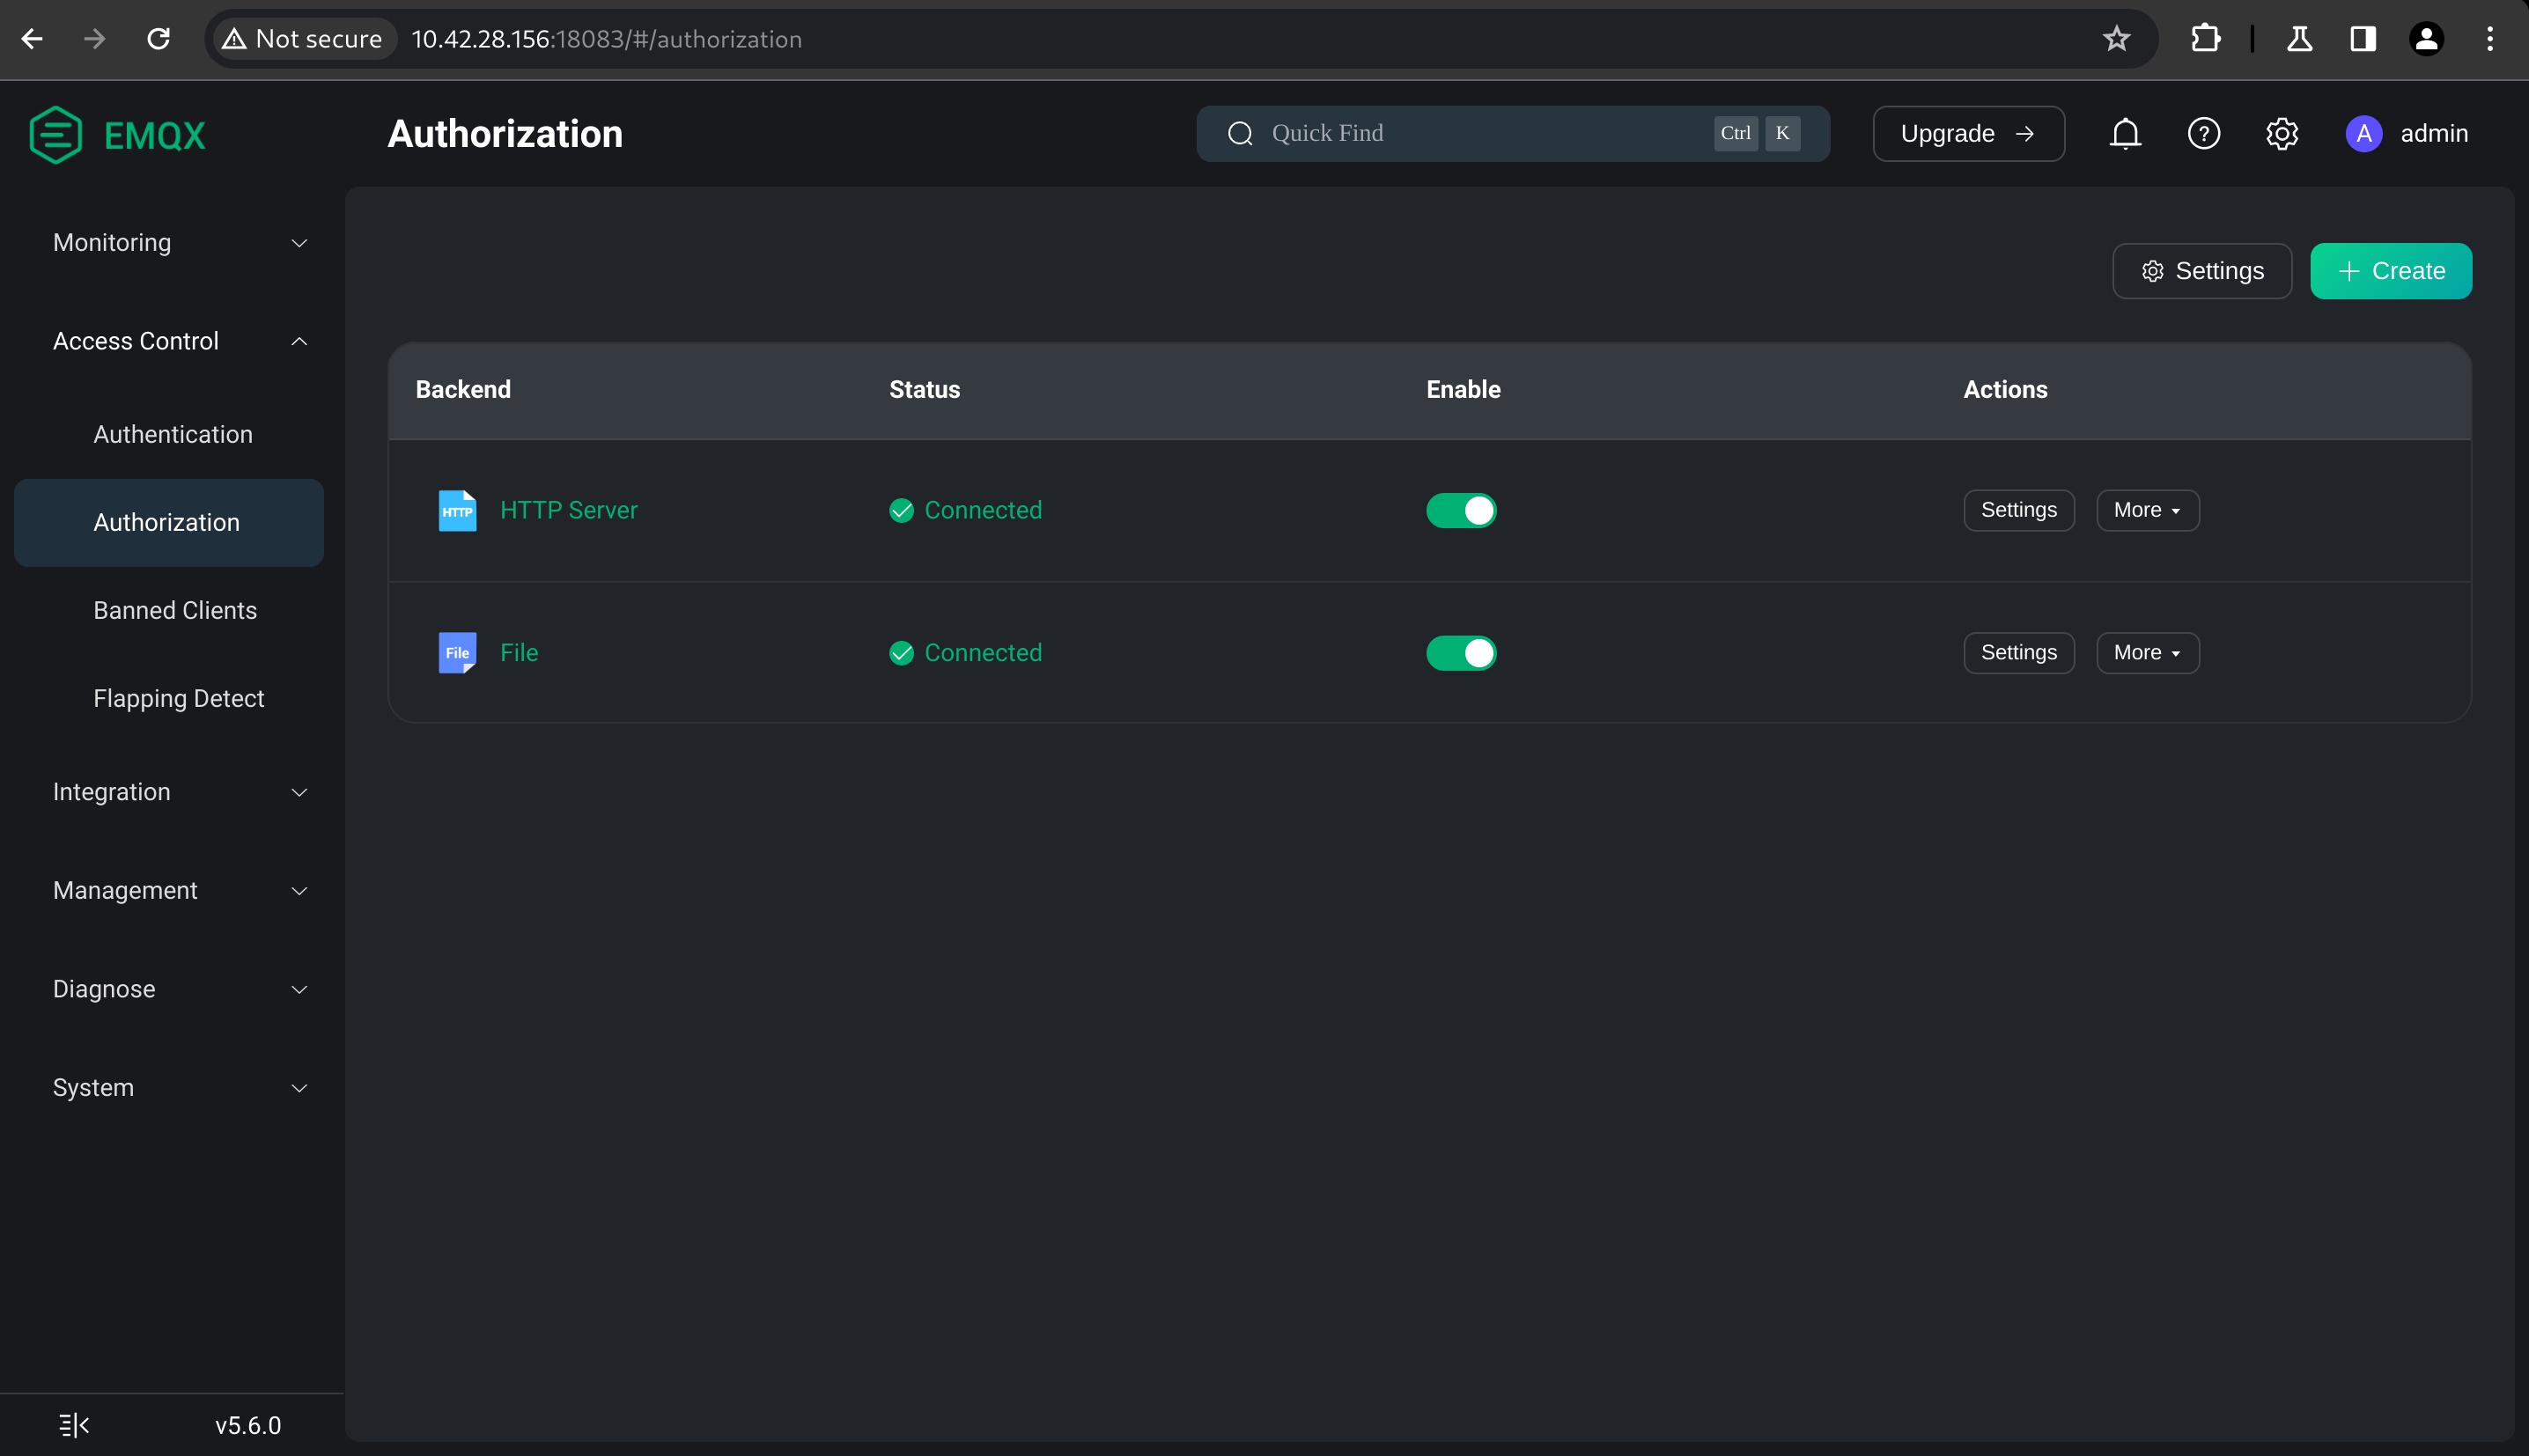Open the More dropdown for HTTP Server

click(2146, 510)
